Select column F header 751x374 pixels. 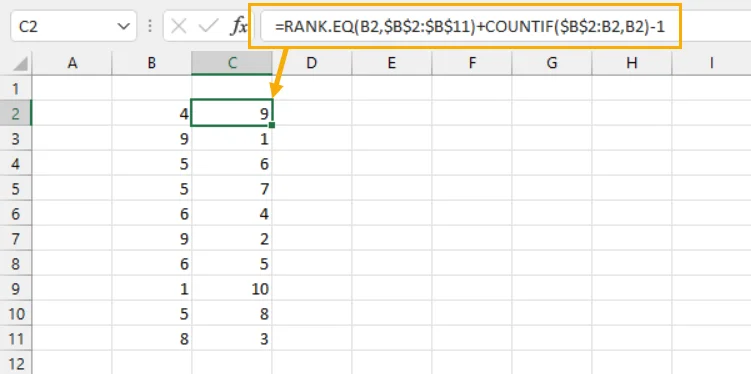click(472, 63)
